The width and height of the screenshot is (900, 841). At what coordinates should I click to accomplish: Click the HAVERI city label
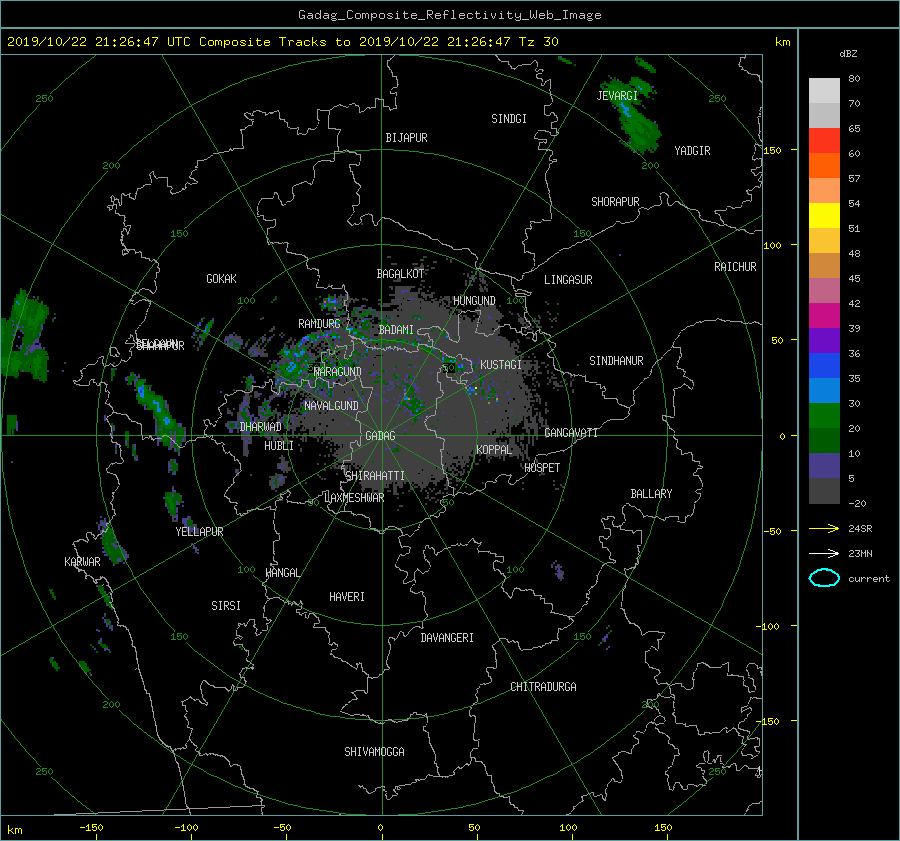point(347,597)
